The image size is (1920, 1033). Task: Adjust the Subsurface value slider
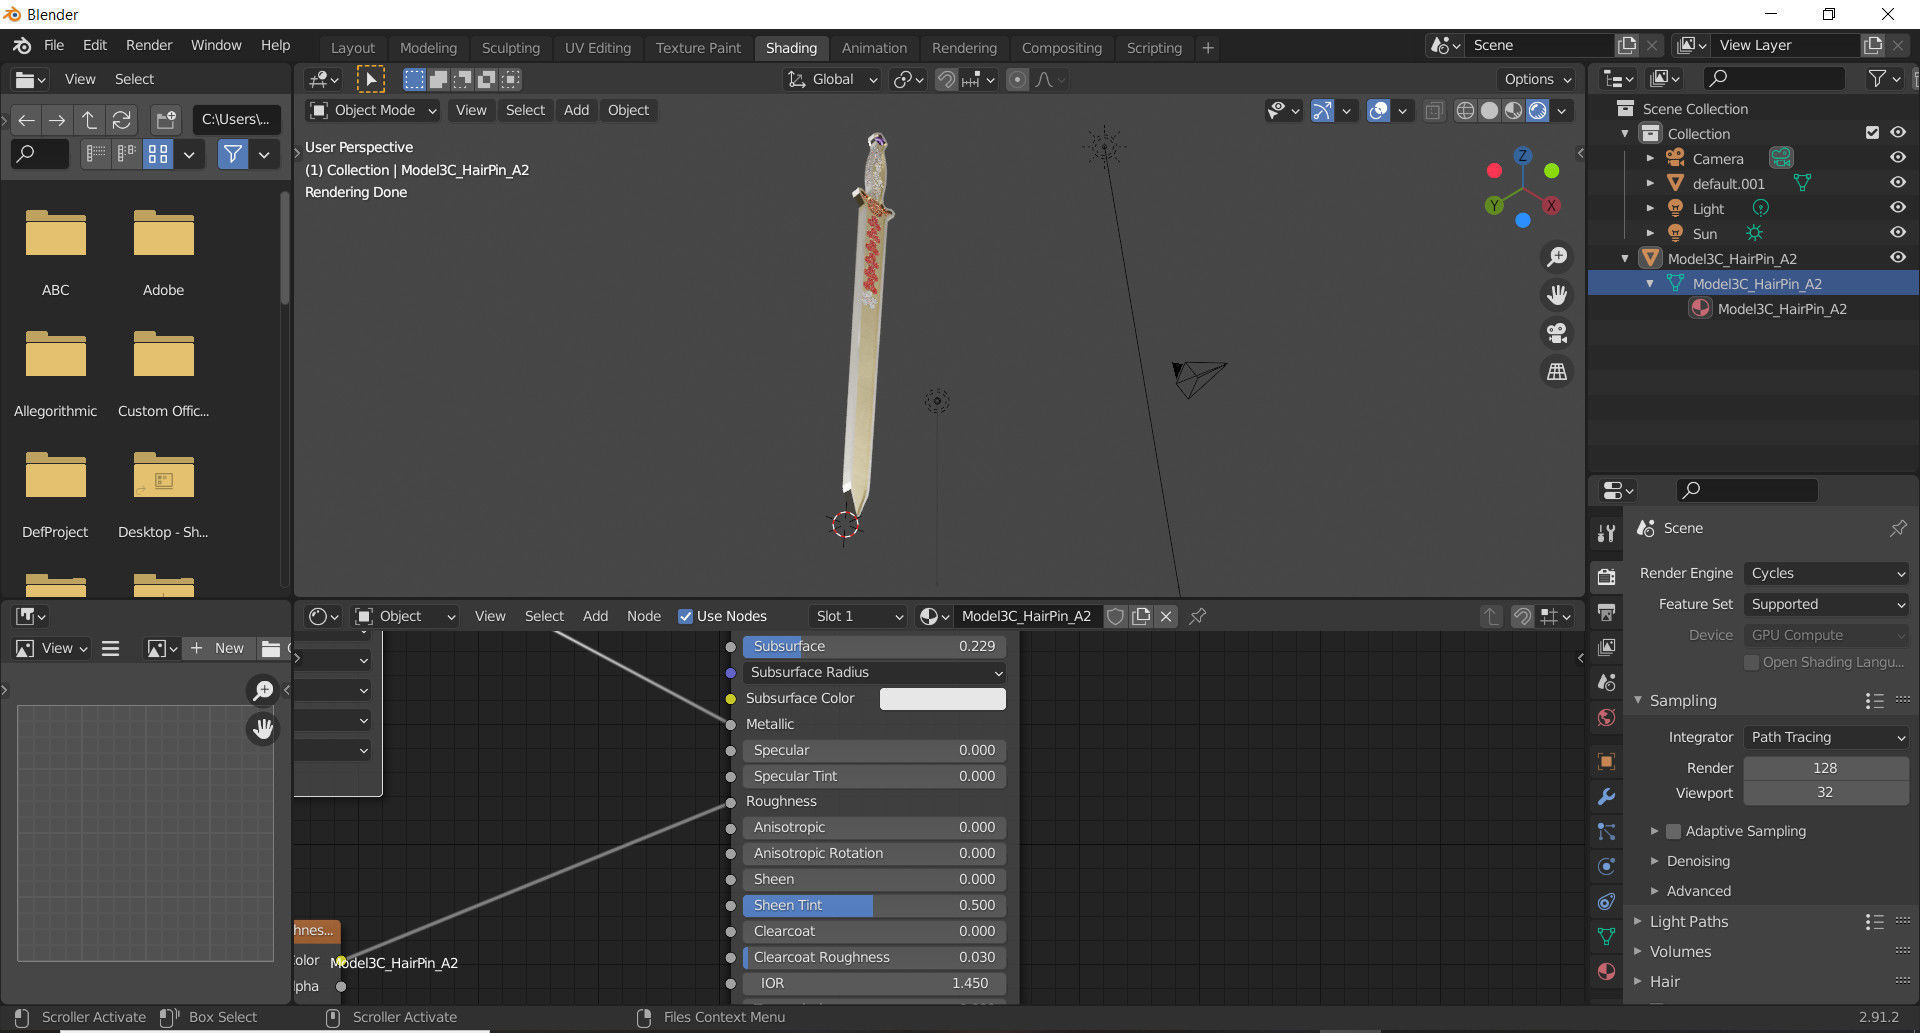[x=874, y=646]
